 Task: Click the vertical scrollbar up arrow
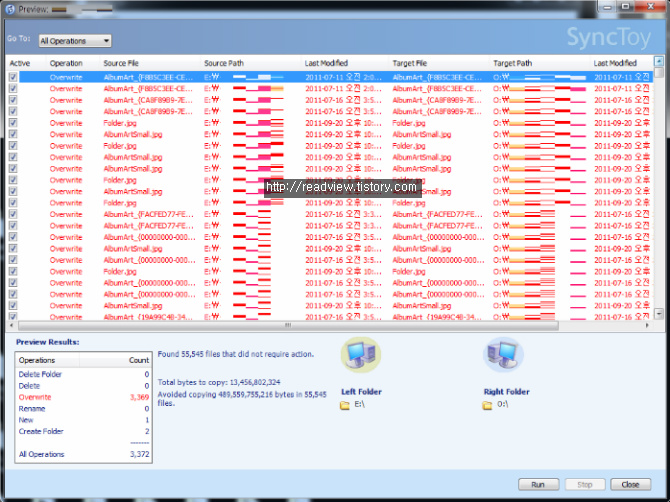pyautogui.click(x=659, y=62)
